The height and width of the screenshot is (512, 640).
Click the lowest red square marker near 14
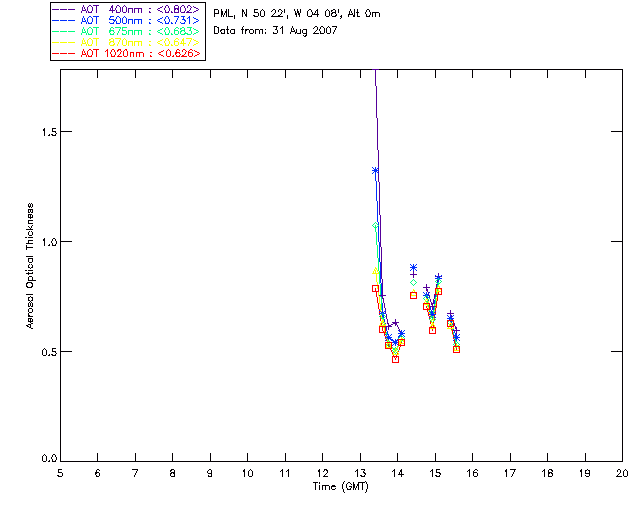[395, 360]
